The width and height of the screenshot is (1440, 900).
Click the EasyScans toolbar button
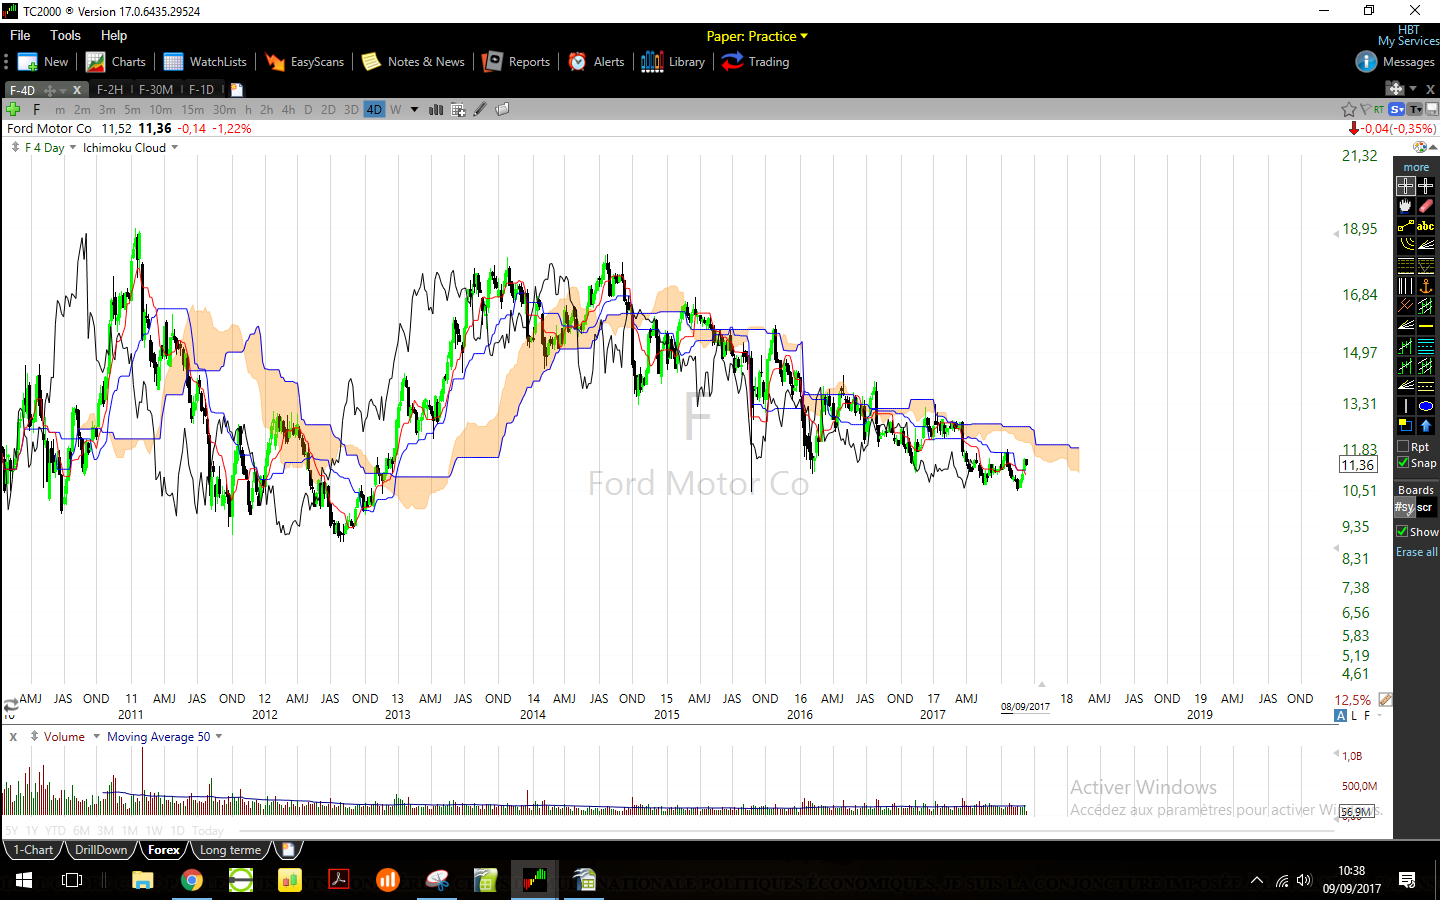304,62
